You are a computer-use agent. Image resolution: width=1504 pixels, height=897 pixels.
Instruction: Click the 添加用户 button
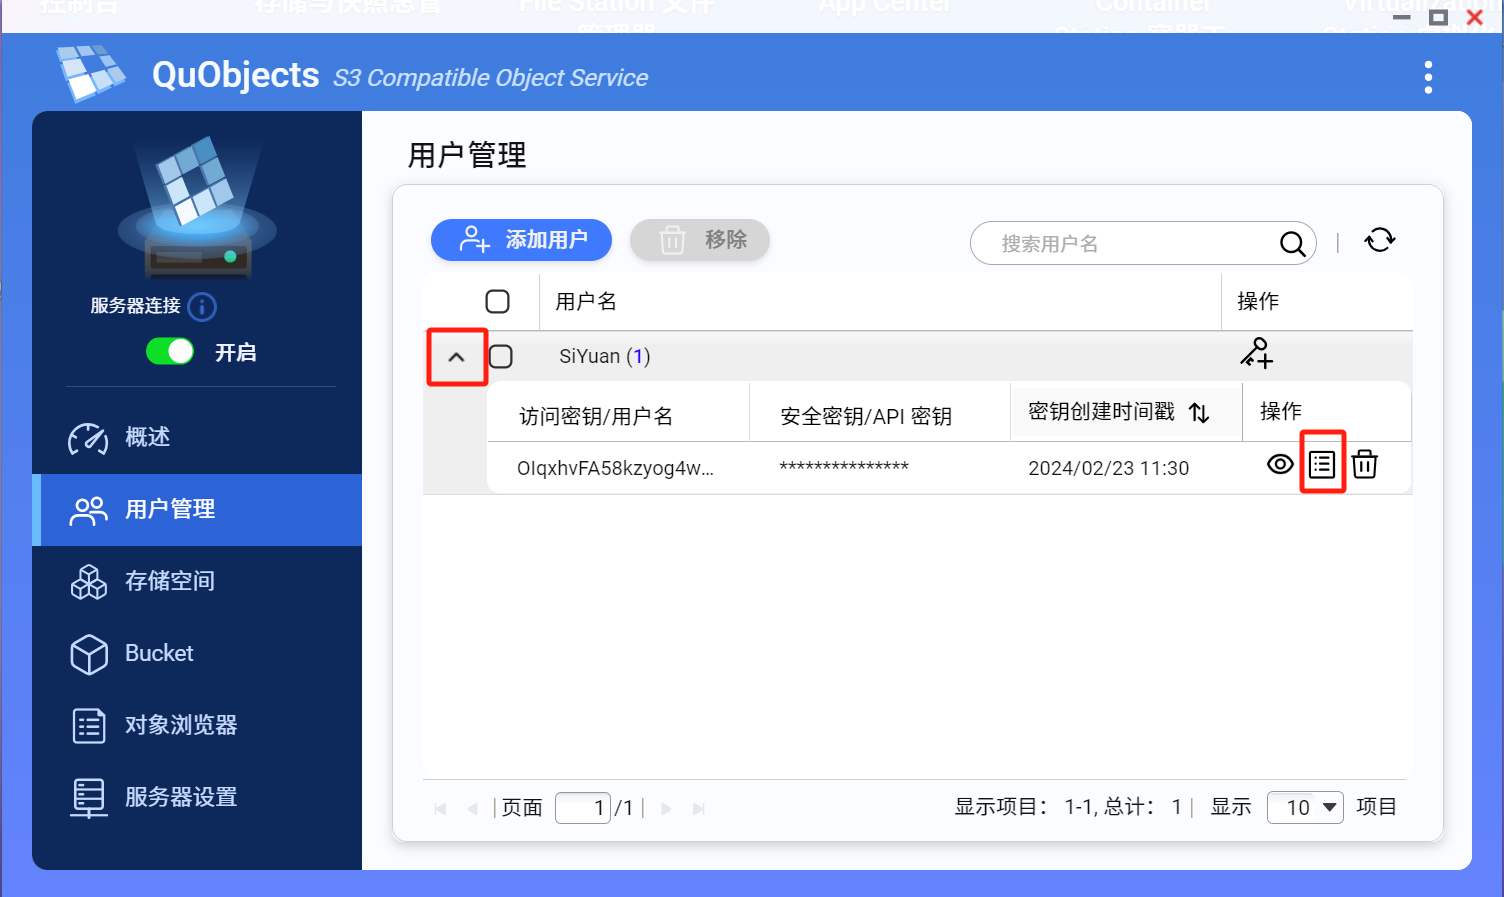click(x=521, y=240)
